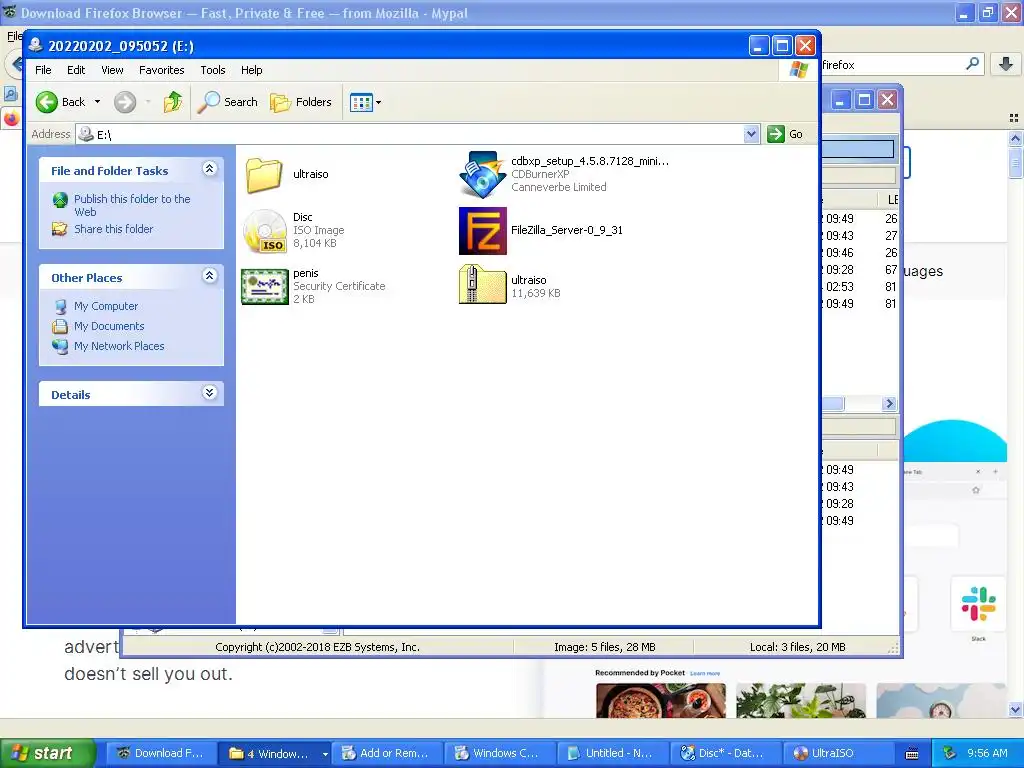Click the keyboard tray icon
The image size is (1024, 768).
coord(912,754)
